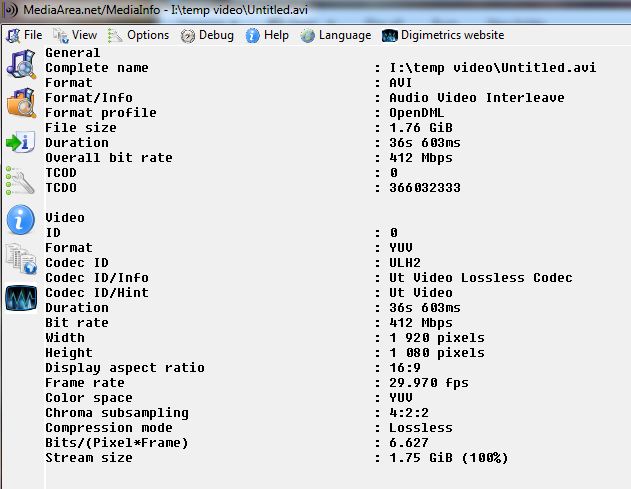The image size is (631, 489).
Task: Click the Overall bit rate value '412 Mbps'
Action: click(421, 158)
